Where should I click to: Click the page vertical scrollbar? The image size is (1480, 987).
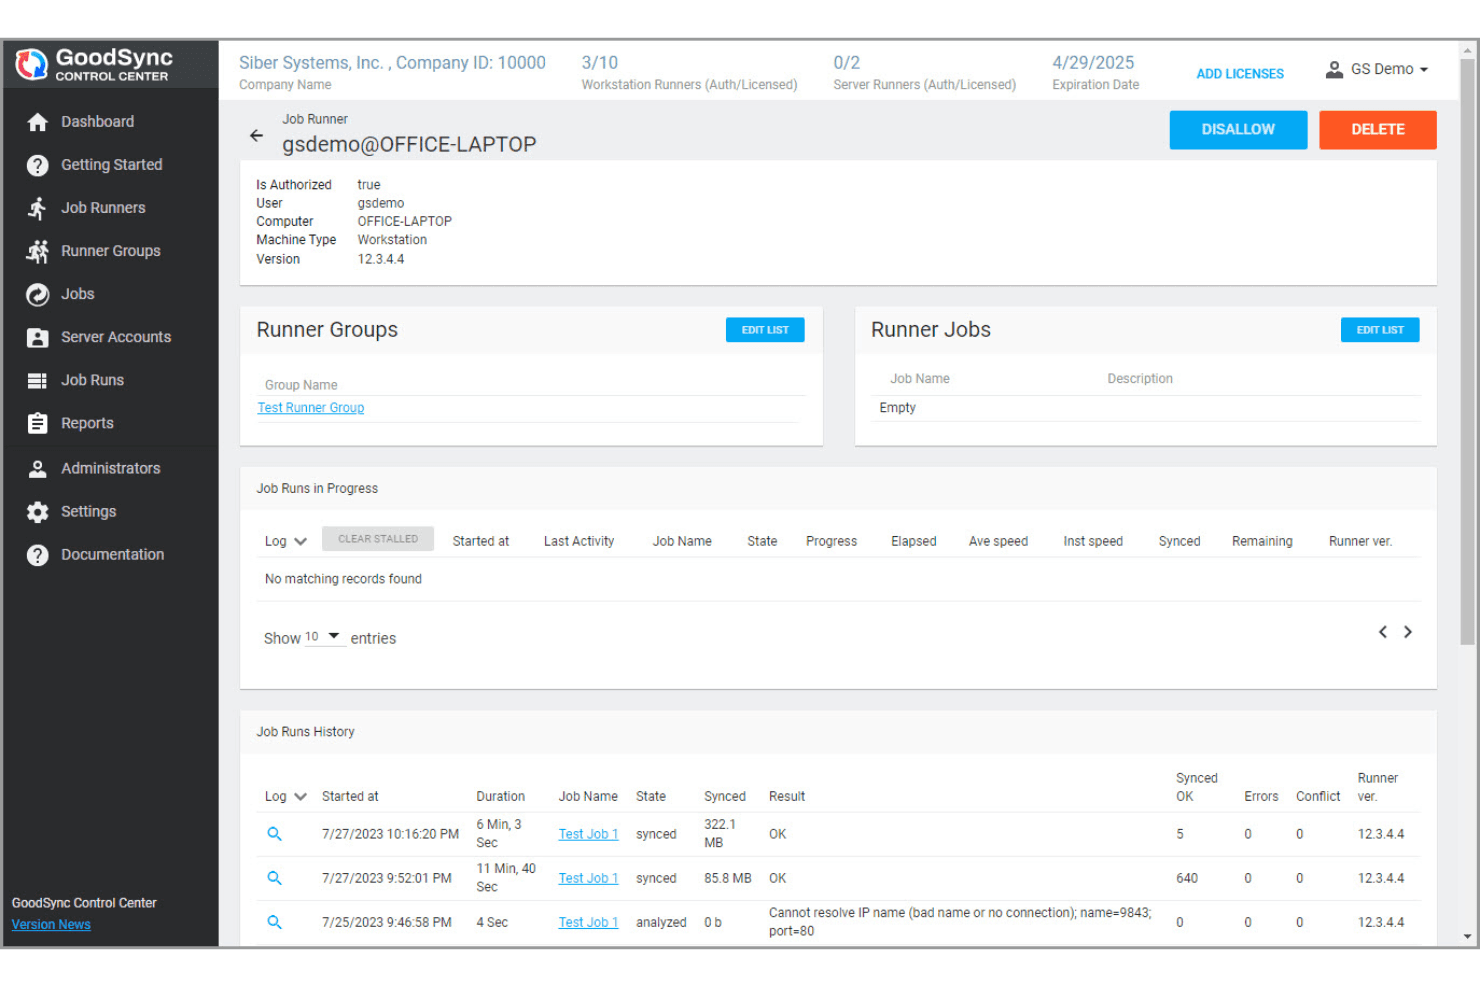click(1467, 350)
